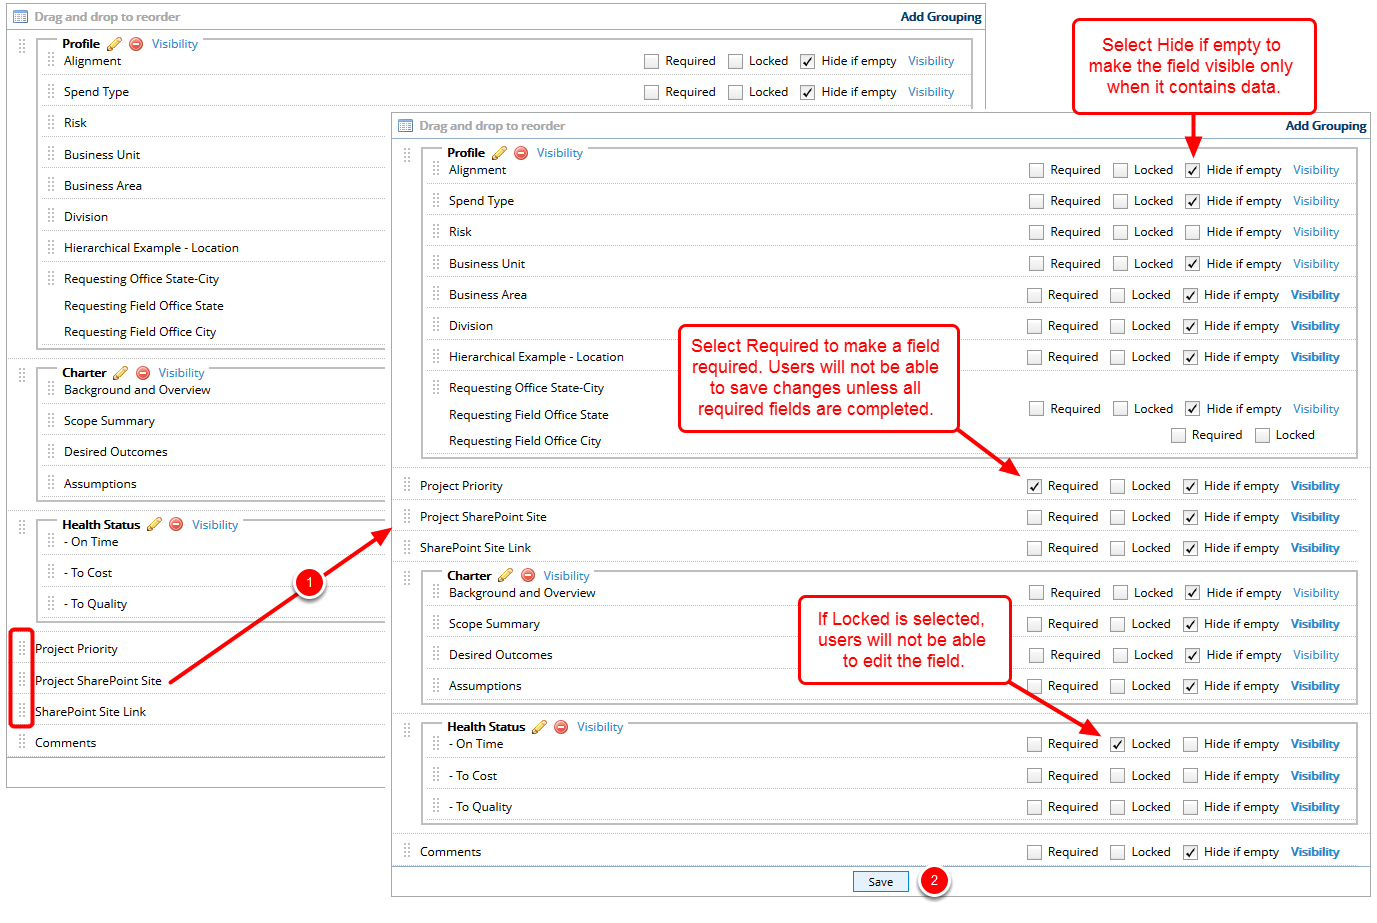The image size is (1377, 923).
Task: Select Business Unit in left panel
Action: point(102,155)
